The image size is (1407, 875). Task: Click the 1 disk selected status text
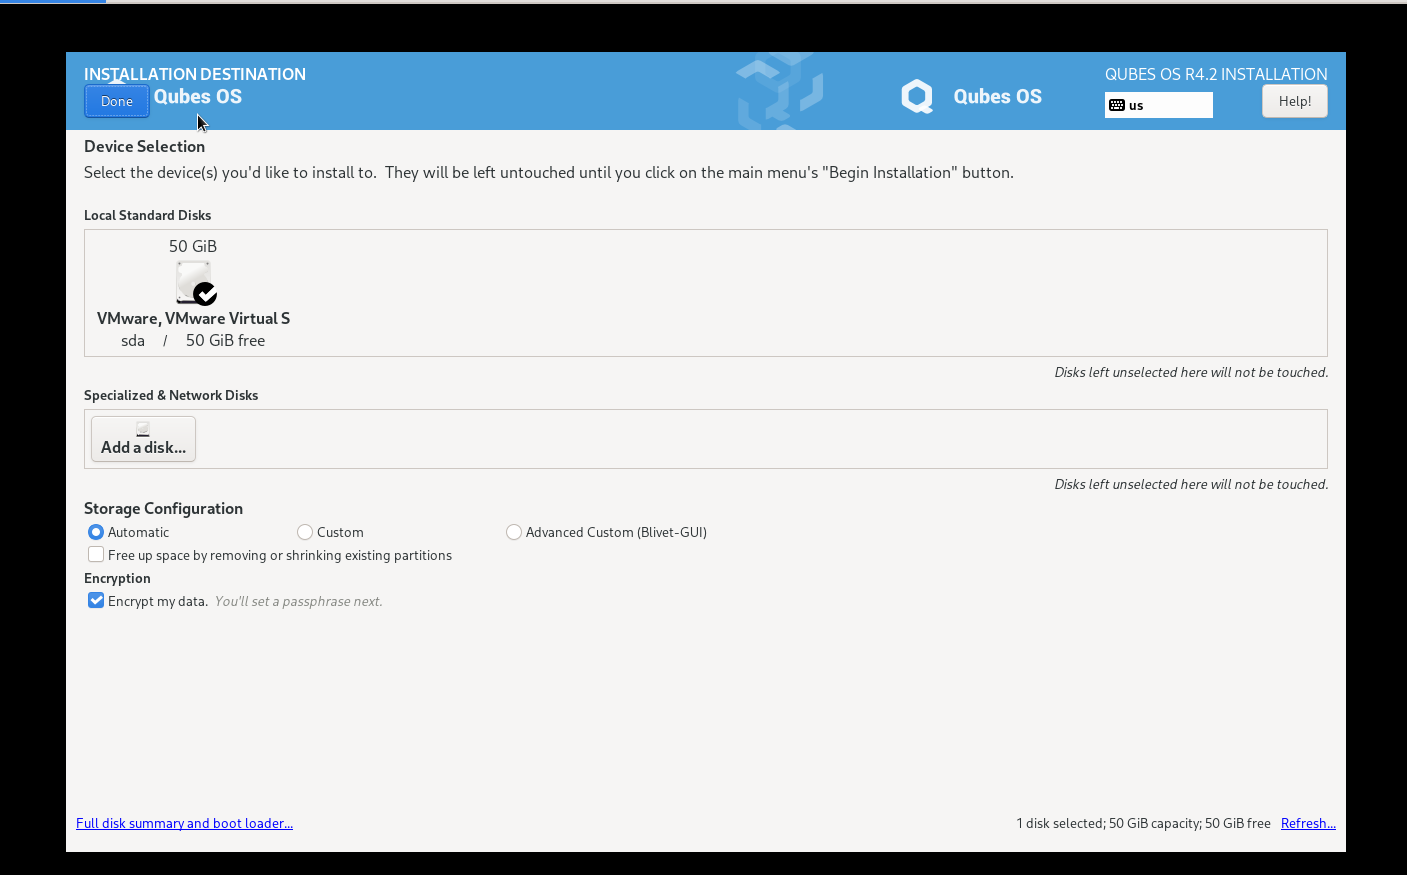tap(1143, 823)
